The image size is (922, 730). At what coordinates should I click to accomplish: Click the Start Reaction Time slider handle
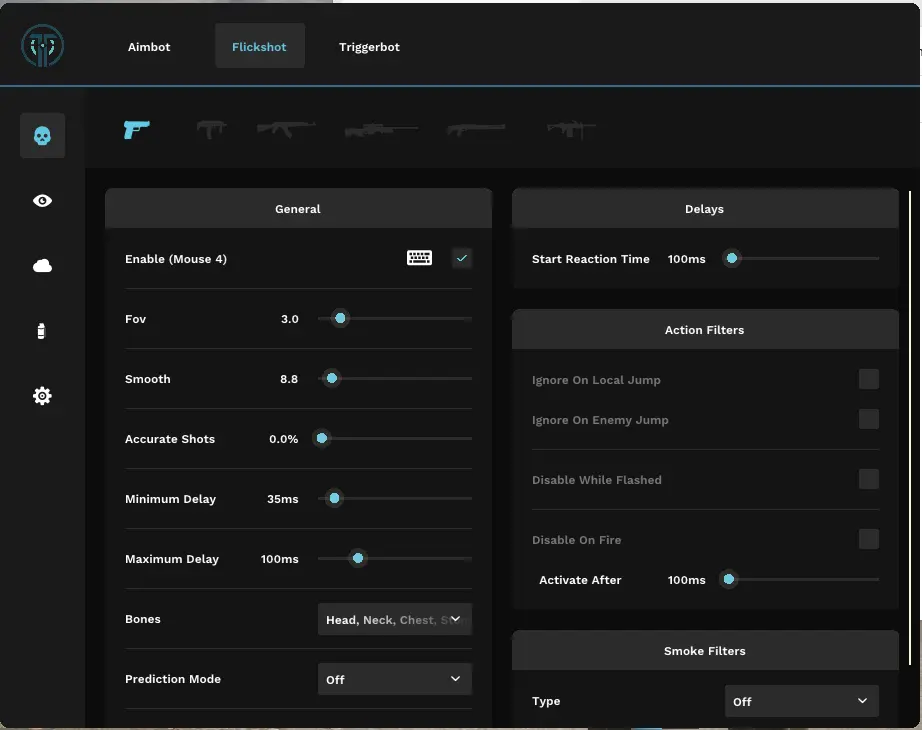731,258
